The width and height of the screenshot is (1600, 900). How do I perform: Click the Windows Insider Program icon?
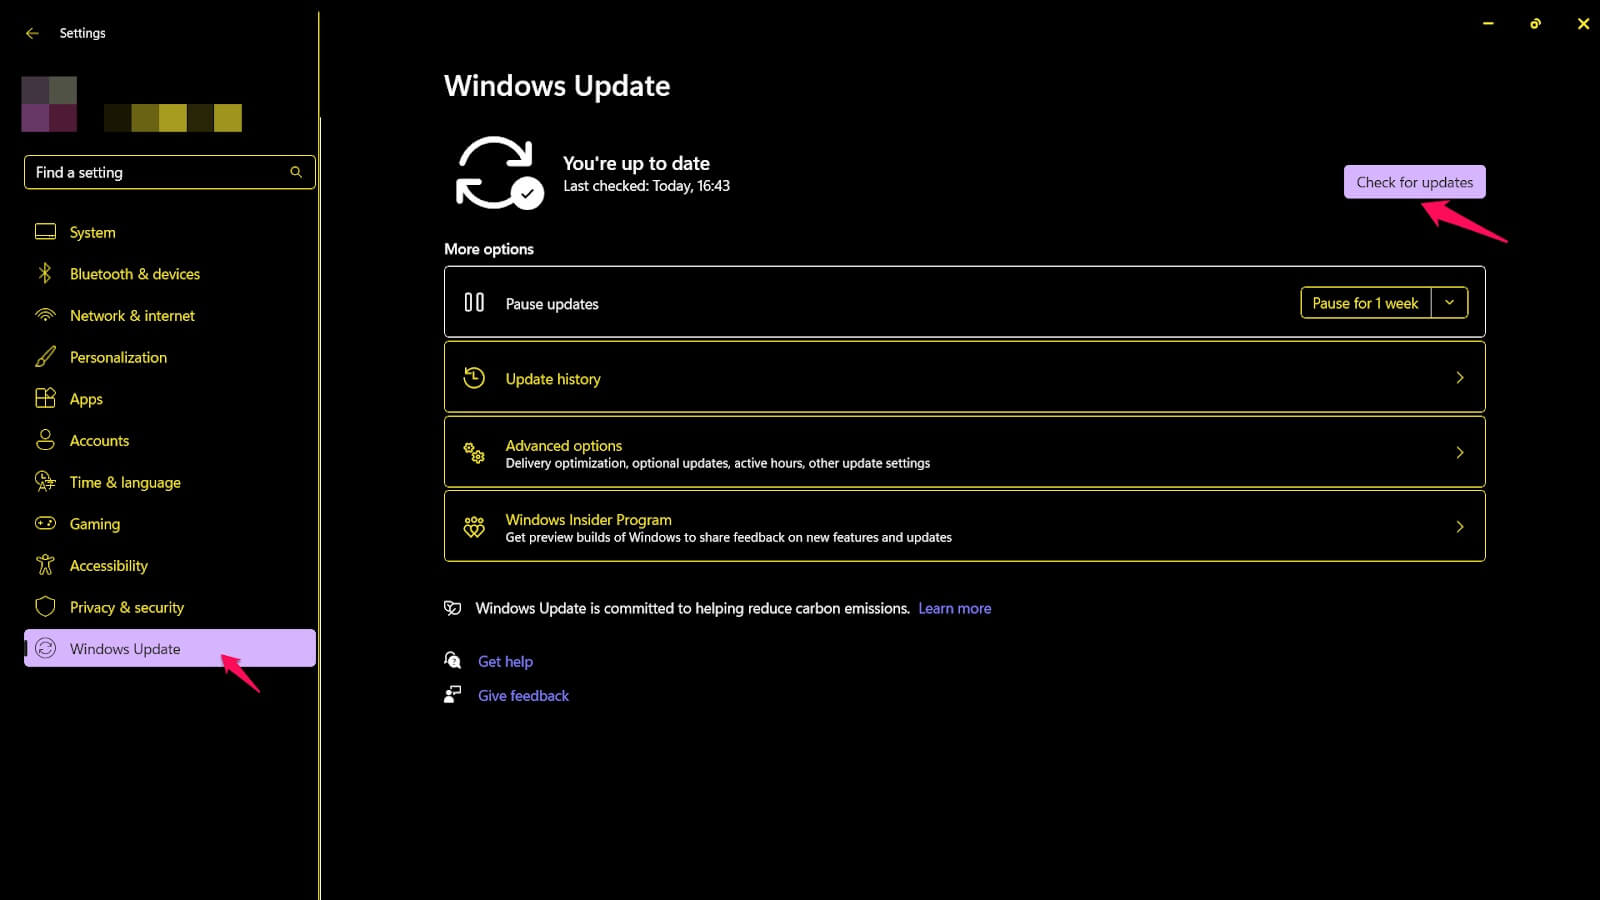pos(473,526)
